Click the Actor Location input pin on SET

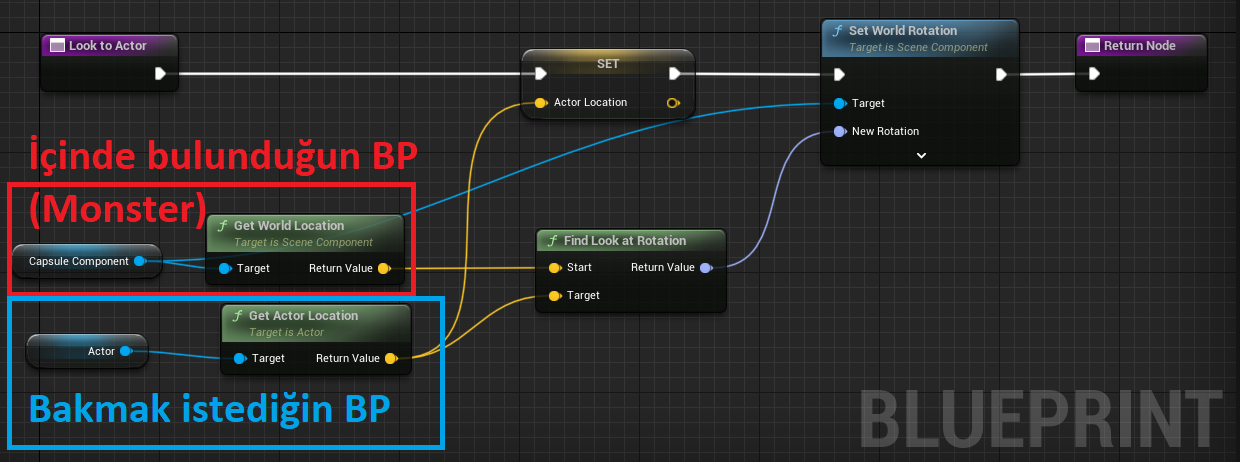541,102
